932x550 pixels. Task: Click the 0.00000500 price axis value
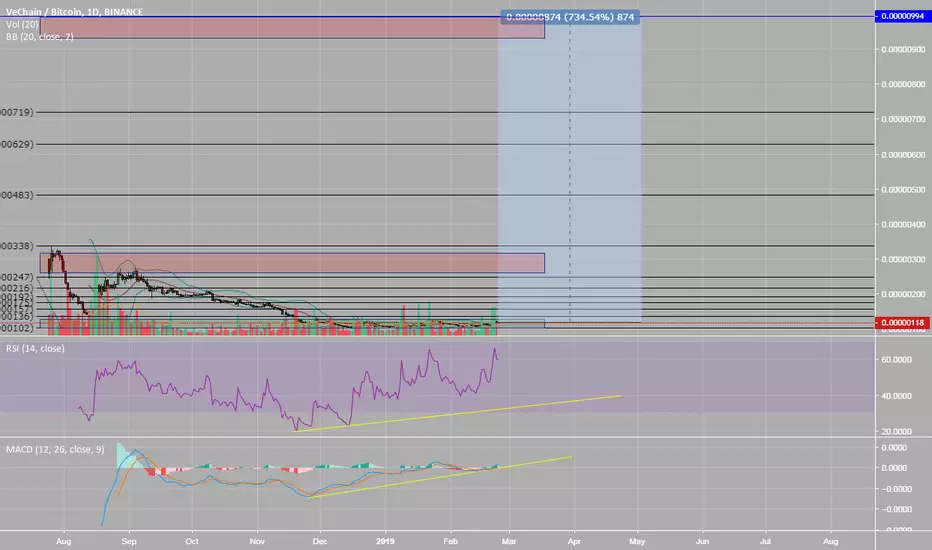click(903, 190)
